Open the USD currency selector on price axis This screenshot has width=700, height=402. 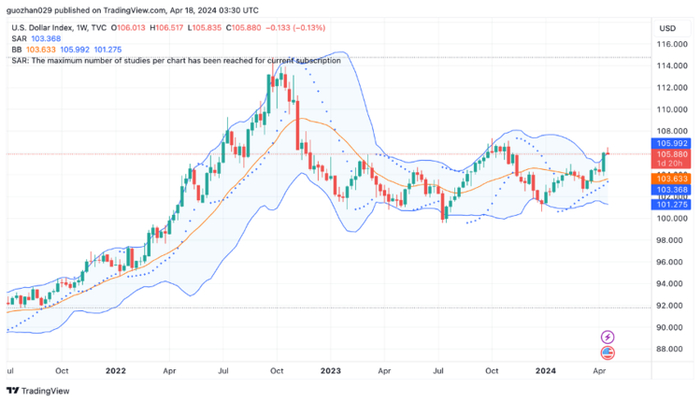667,28
